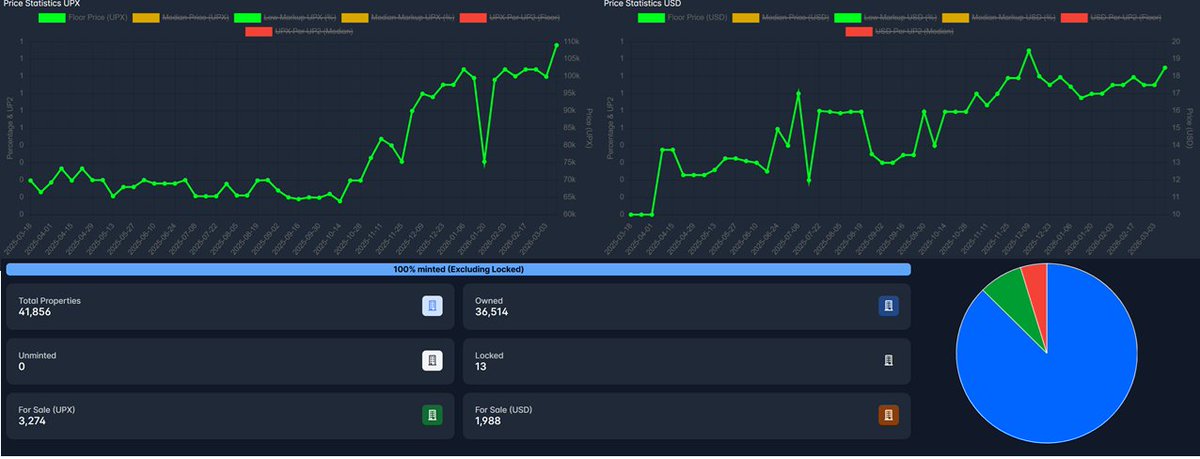Show UPX Per UP2 (Median) series
Viewport: 1200px width, 459px height.
(298, 31)
